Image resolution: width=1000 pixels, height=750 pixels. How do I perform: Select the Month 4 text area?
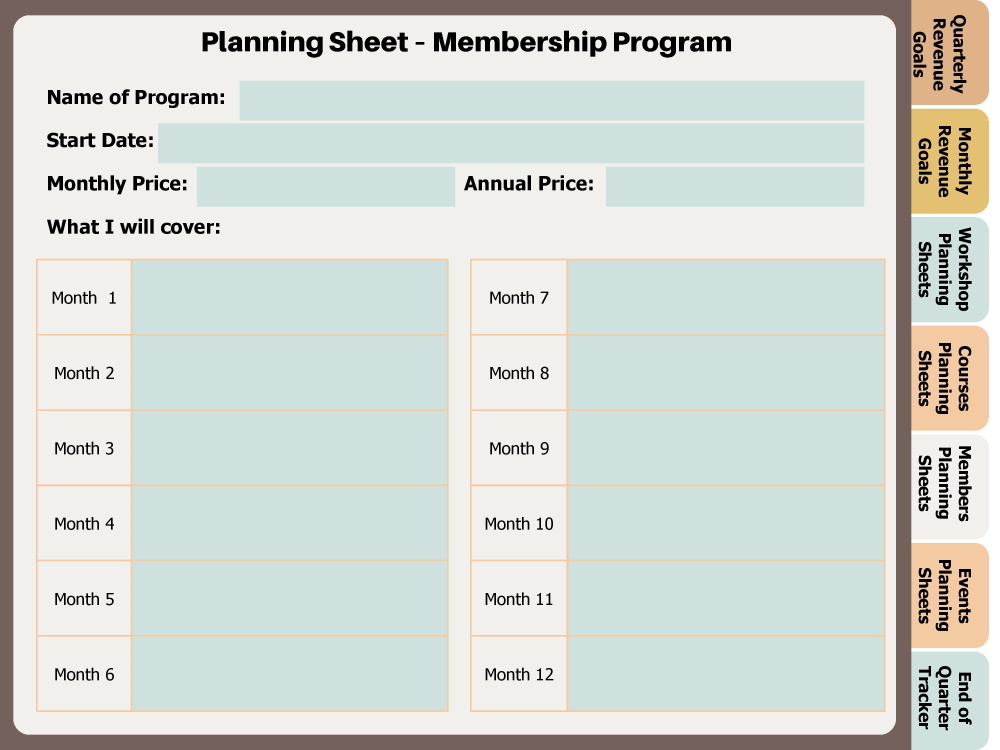pyautogui.click(x=289, y=523)
